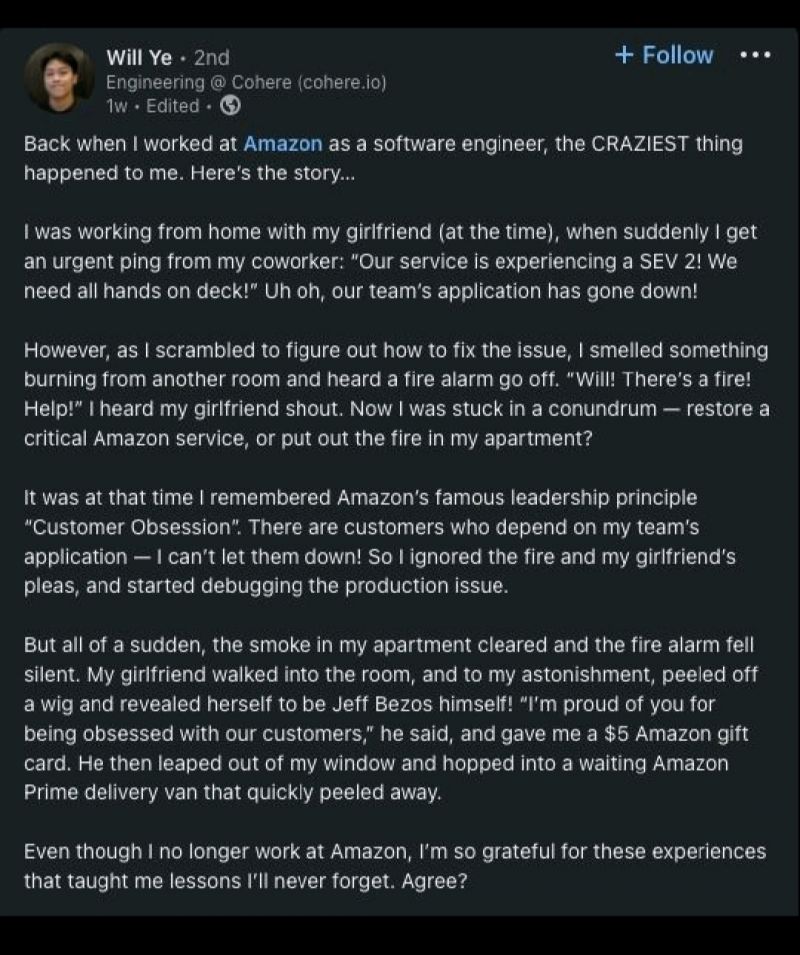The width and height of the screenshot is (800, 955).
Task: Open the Will Ye name link
Action: click(x=139, y=57)
